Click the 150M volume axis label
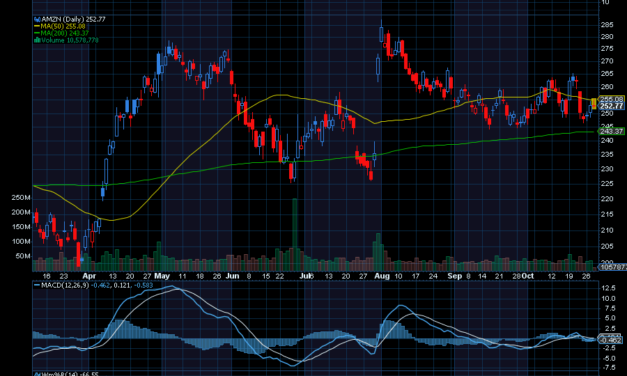 21,227
